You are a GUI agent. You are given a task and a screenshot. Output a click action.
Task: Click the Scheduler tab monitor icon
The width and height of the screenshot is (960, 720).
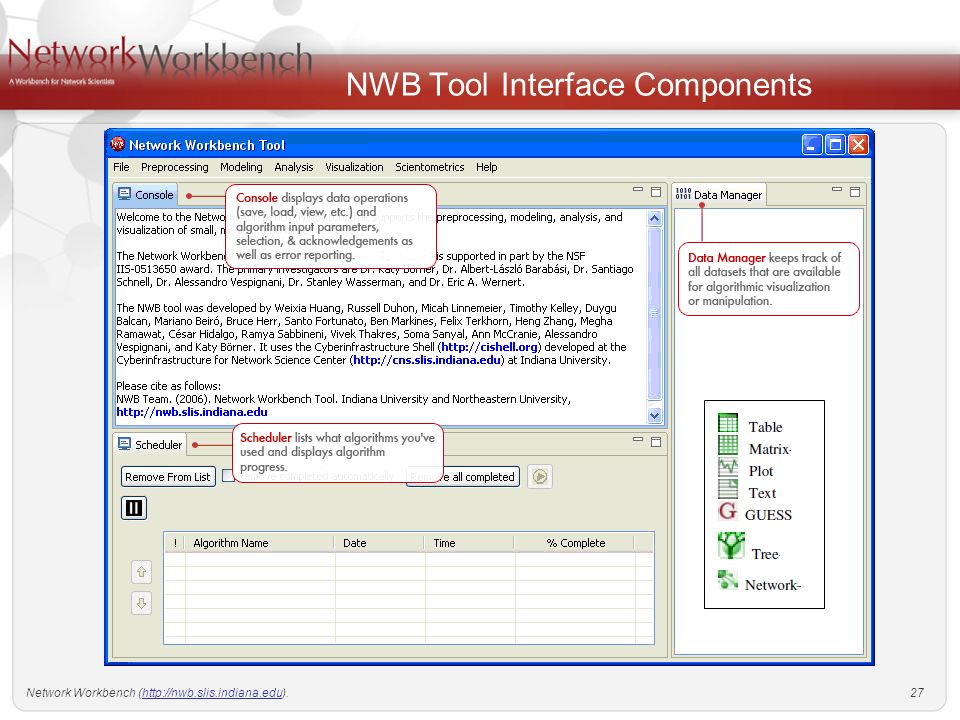[124, 444]
